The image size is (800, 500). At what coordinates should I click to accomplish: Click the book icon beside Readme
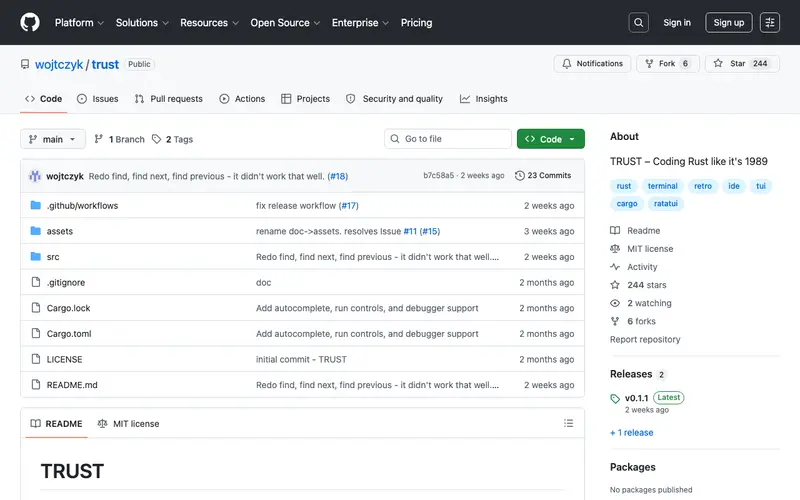615,231
